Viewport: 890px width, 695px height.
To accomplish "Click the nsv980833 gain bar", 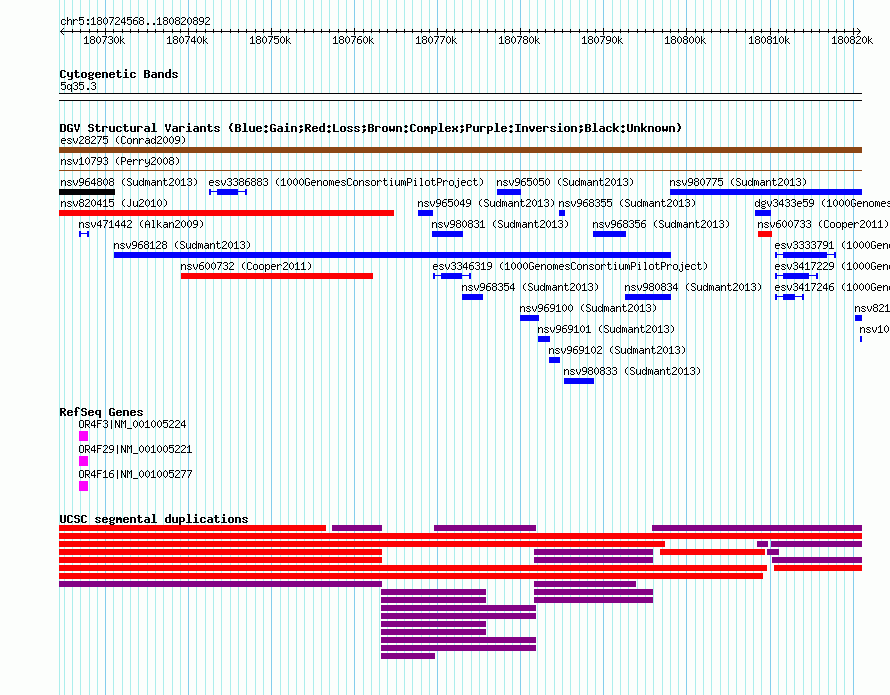I will [579, 381].
